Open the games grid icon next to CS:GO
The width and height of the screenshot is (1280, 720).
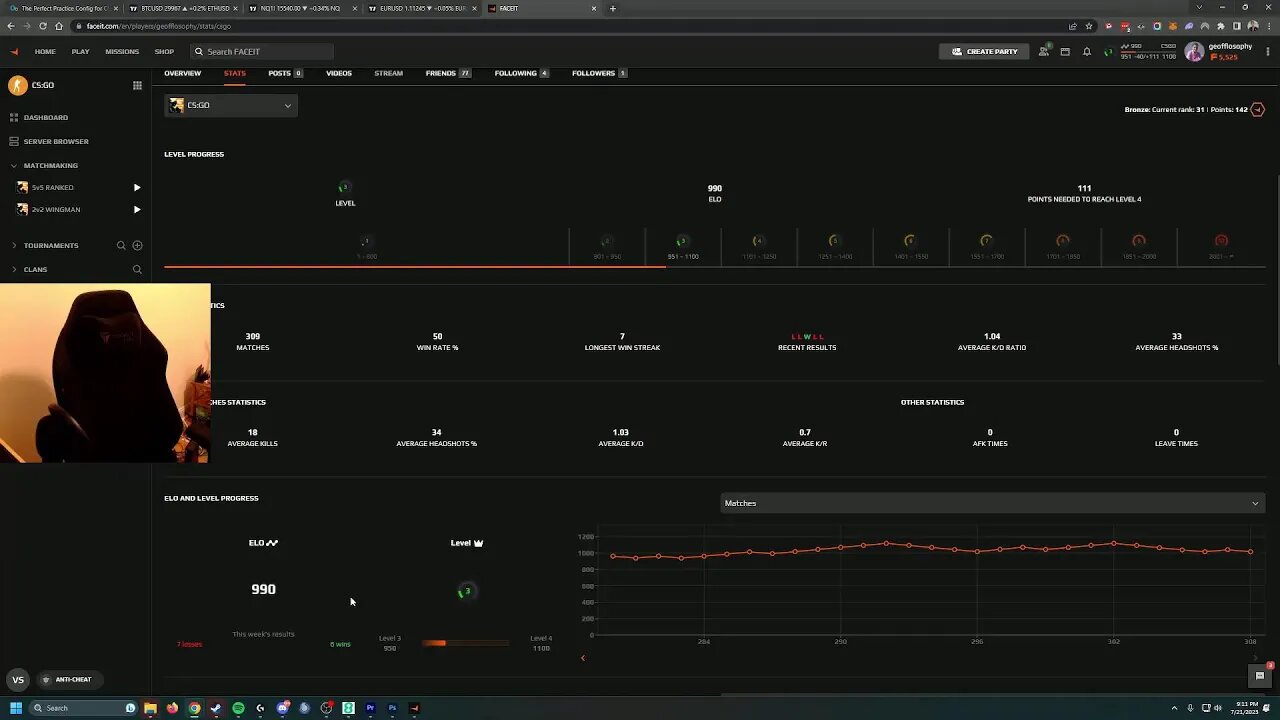coord(137,85)
